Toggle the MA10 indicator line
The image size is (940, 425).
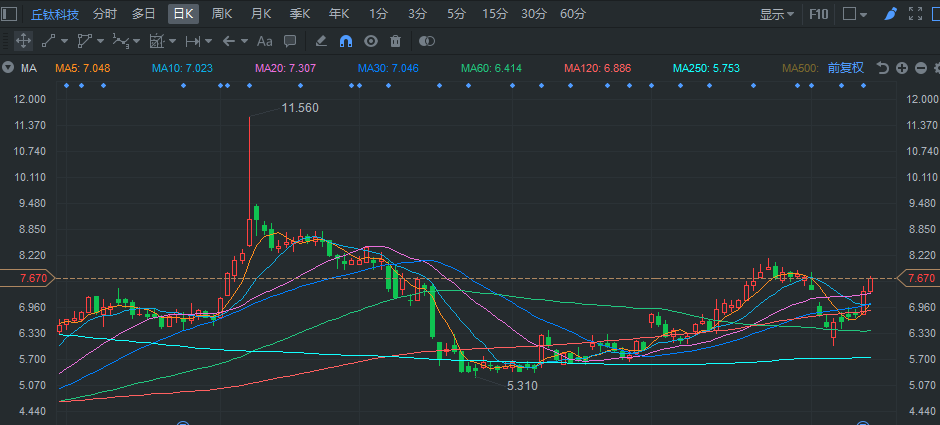point(182,68)
